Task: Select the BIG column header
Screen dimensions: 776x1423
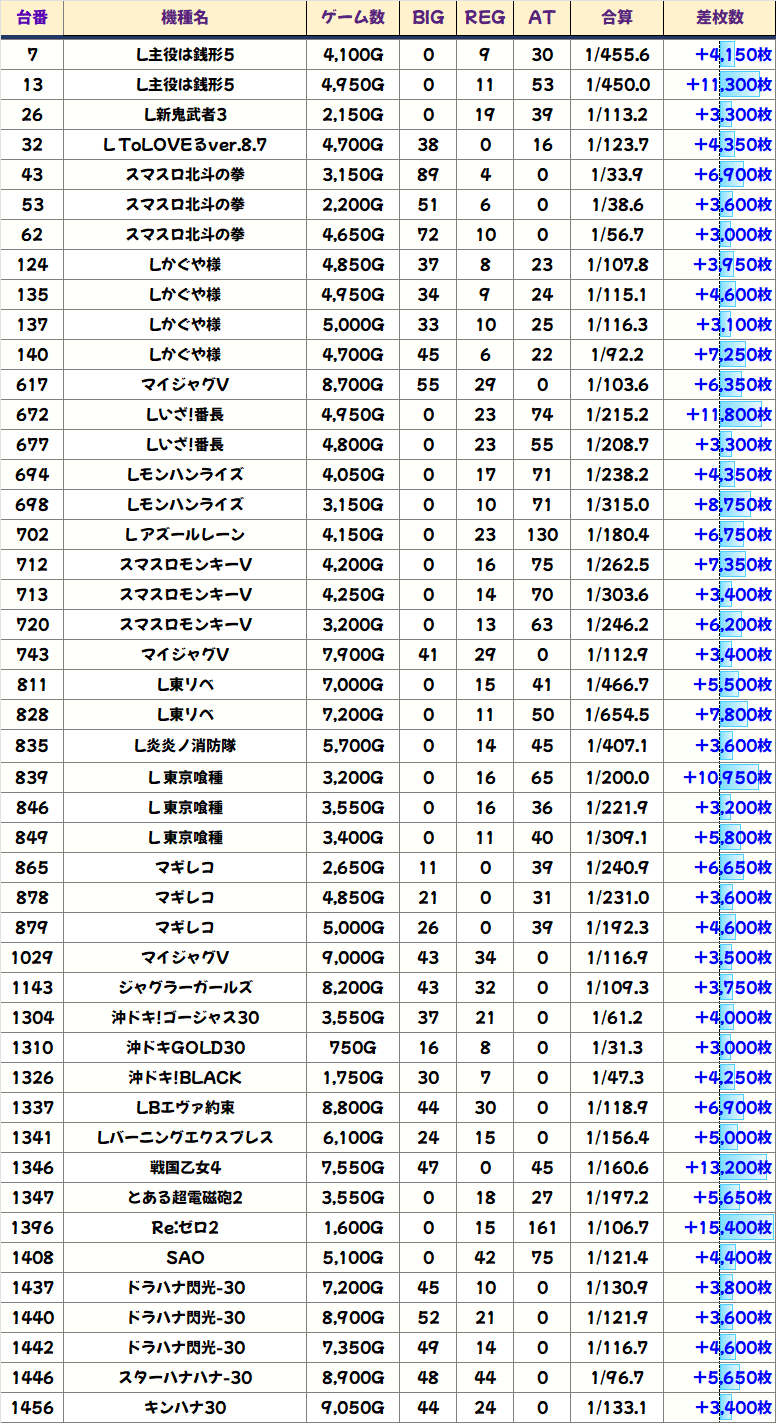Action: point(428,18)
